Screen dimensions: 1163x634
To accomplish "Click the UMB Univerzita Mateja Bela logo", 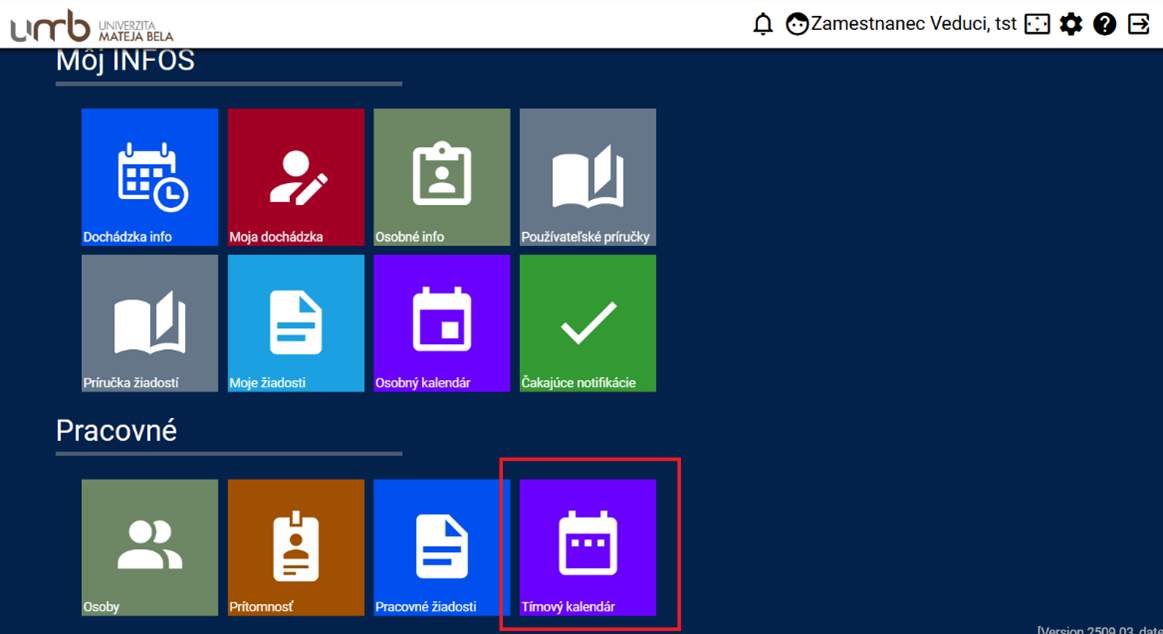I will coord(92,27).
